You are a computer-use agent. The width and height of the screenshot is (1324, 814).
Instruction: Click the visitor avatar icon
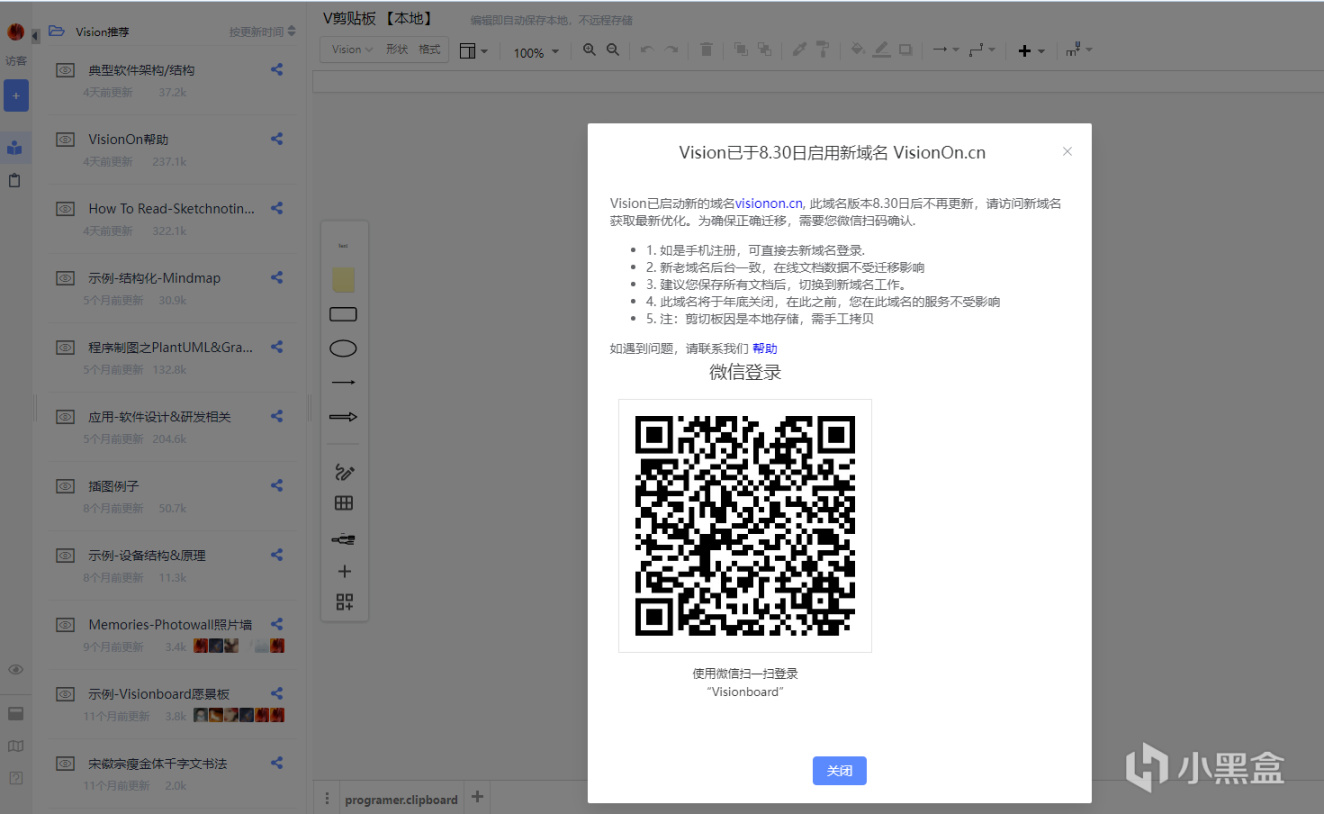click(x=16, y=31)
